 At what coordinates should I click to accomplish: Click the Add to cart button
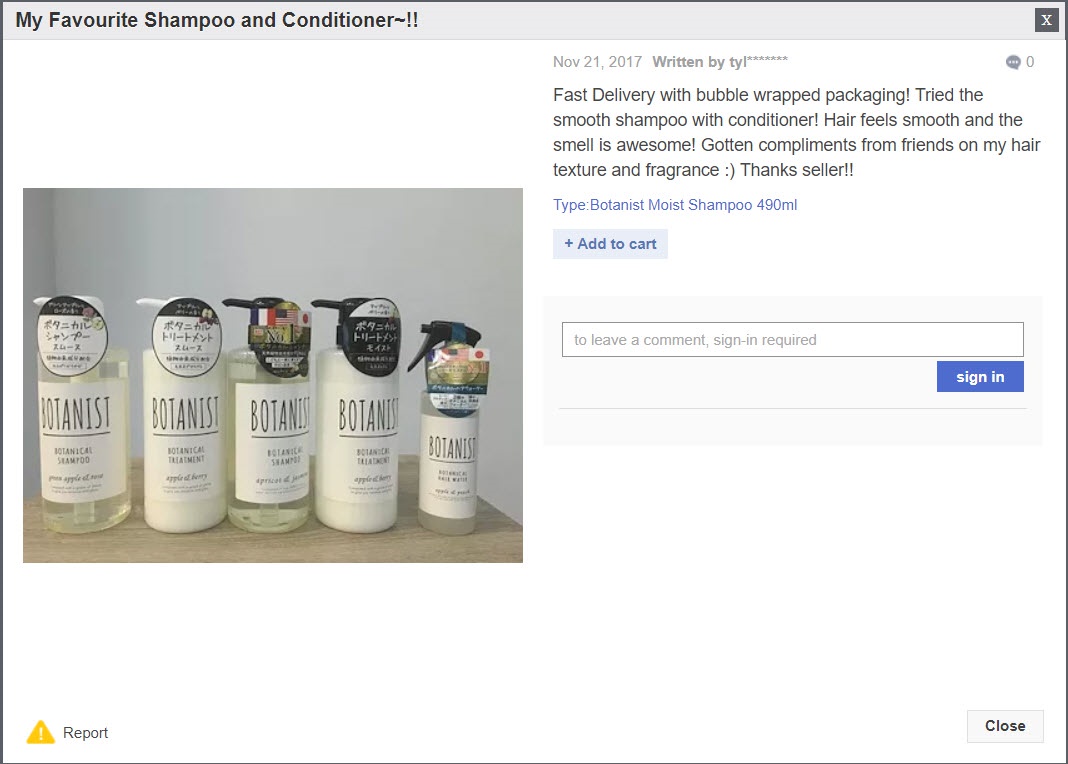pyautogui.click(x=610, y=244)
